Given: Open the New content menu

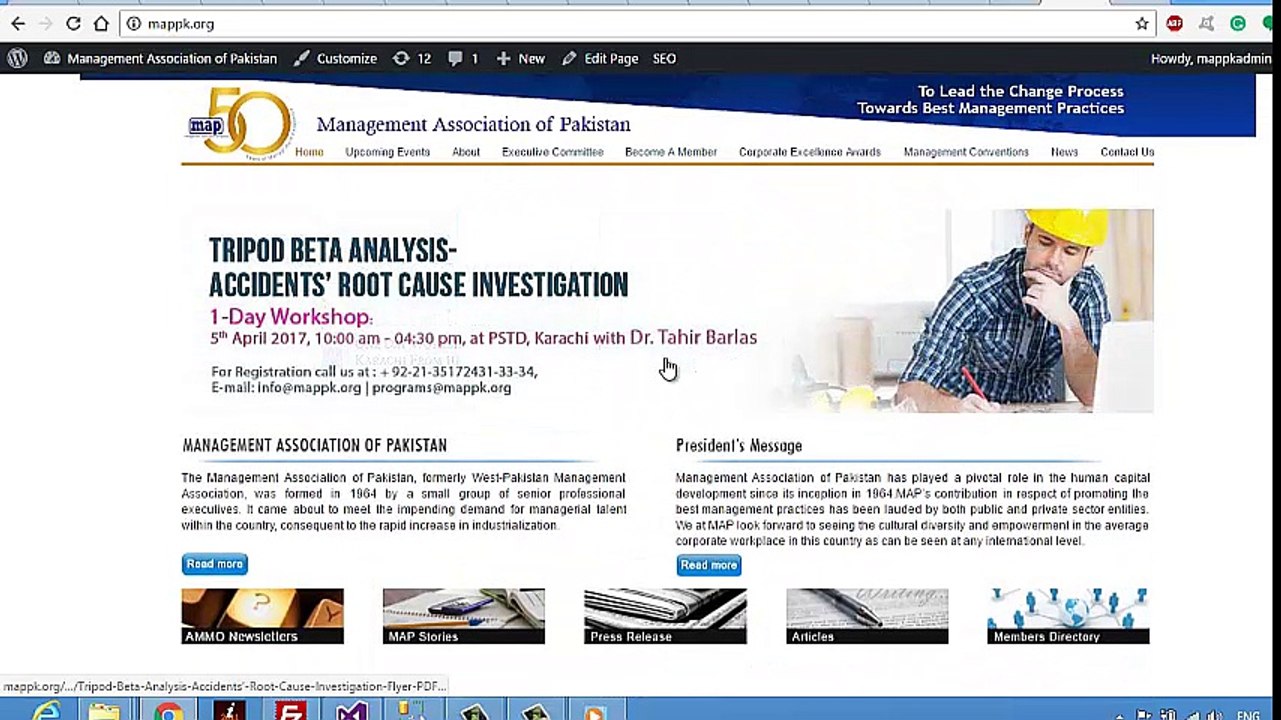Looking at the screenshot, I should point(521,58).
